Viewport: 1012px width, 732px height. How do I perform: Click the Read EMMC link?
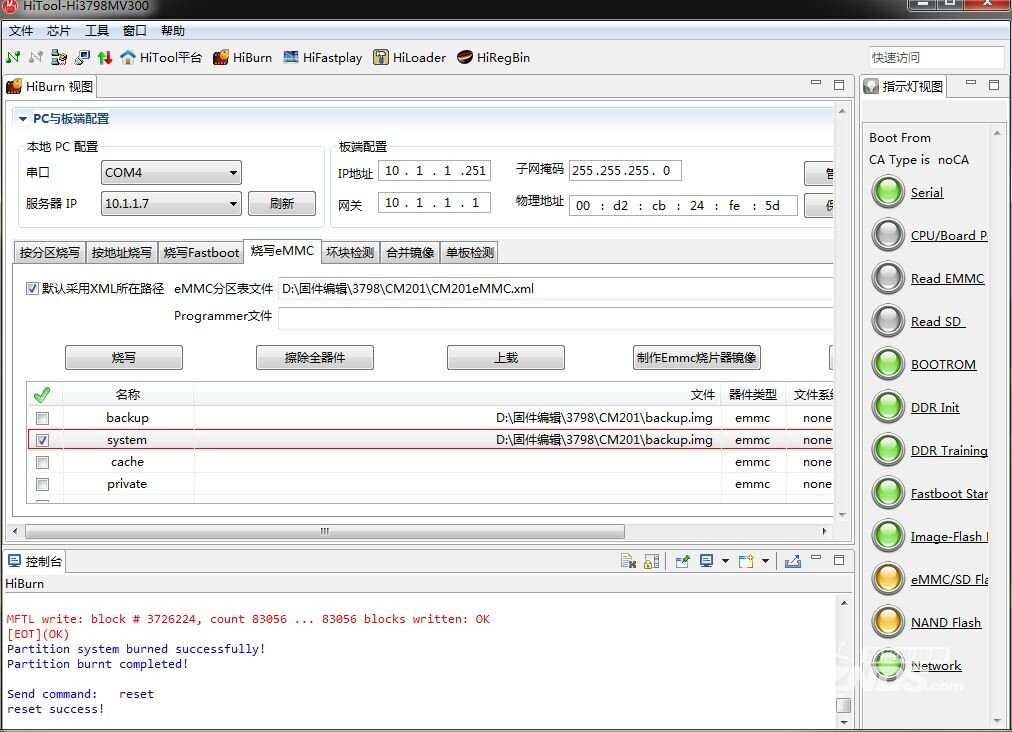pos(947,279)
